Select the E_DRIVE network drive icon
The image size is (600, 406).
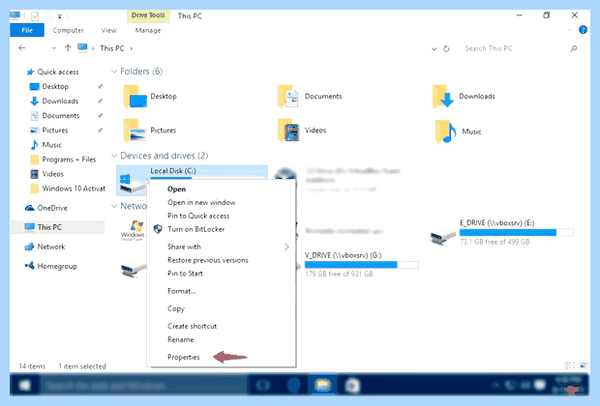tap(443, 236)
